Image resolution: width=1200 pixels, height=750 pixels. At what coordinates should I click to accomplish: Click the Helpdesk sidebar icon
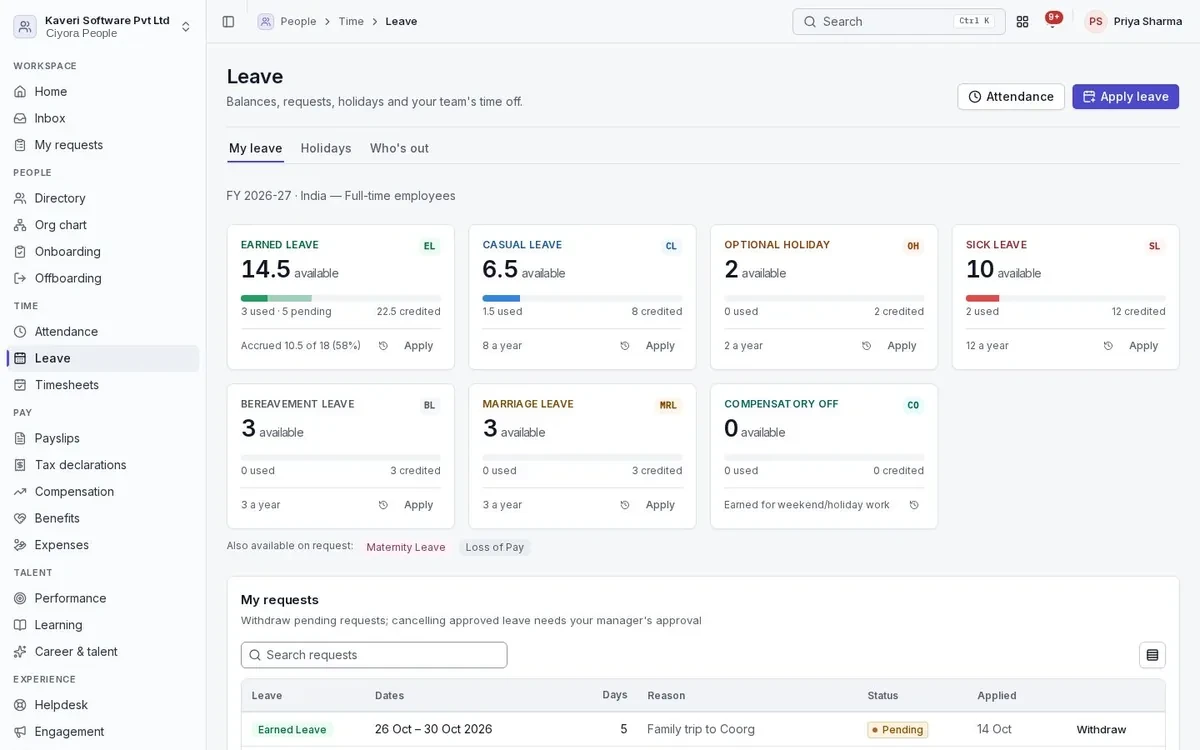pos(20,705)
